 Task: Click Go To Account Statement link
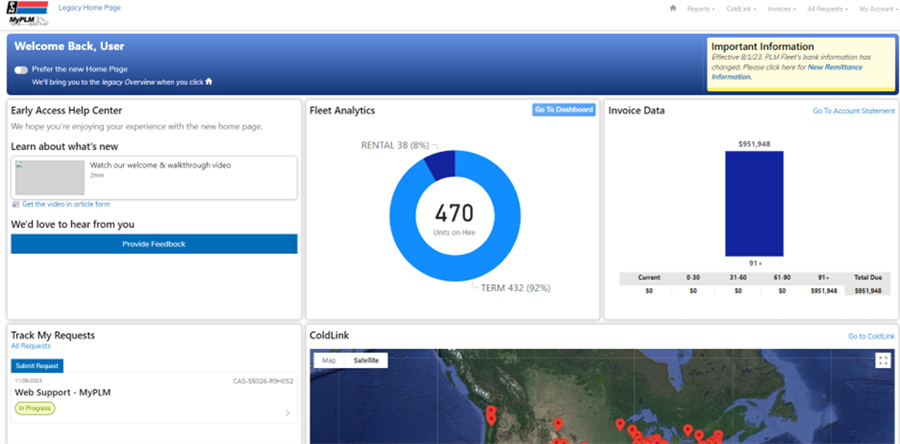tap(853, 111)
